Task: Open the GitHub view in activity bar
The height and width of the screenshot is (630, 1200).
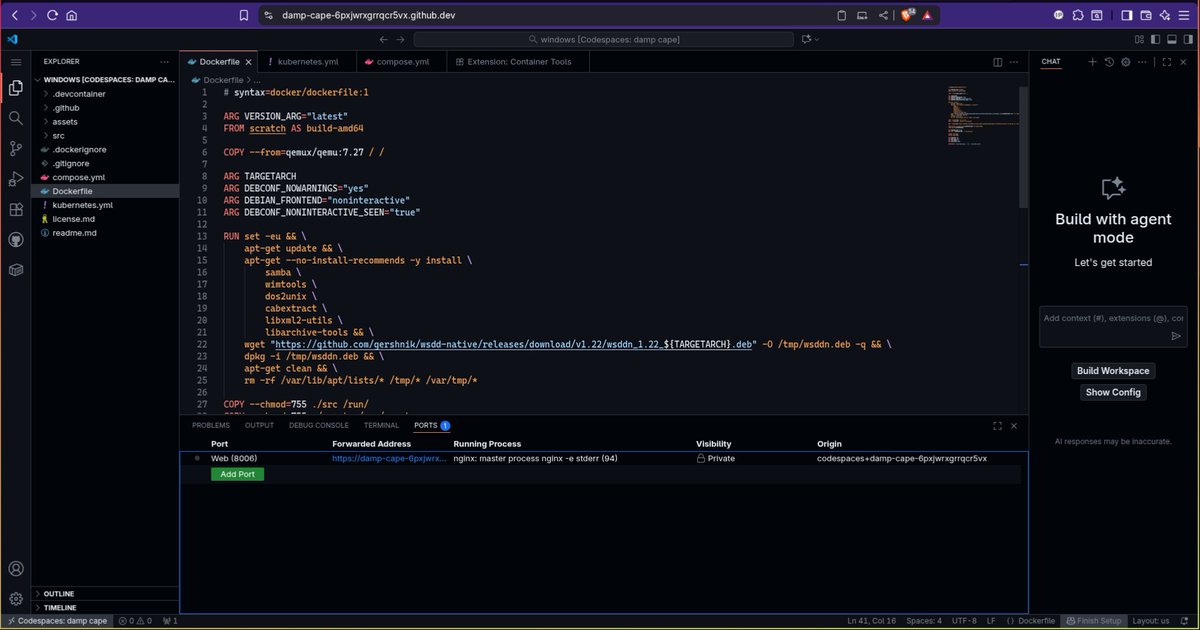Action: [16, 240]
